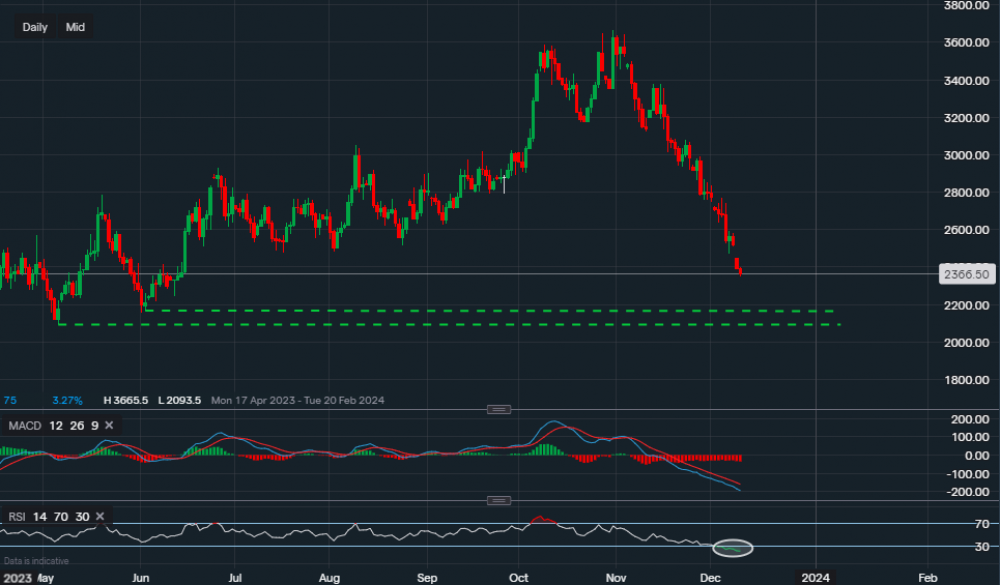Open the Daily timeframe dropdown
Screen dimensions: 1000x585
tap(35, 27)
